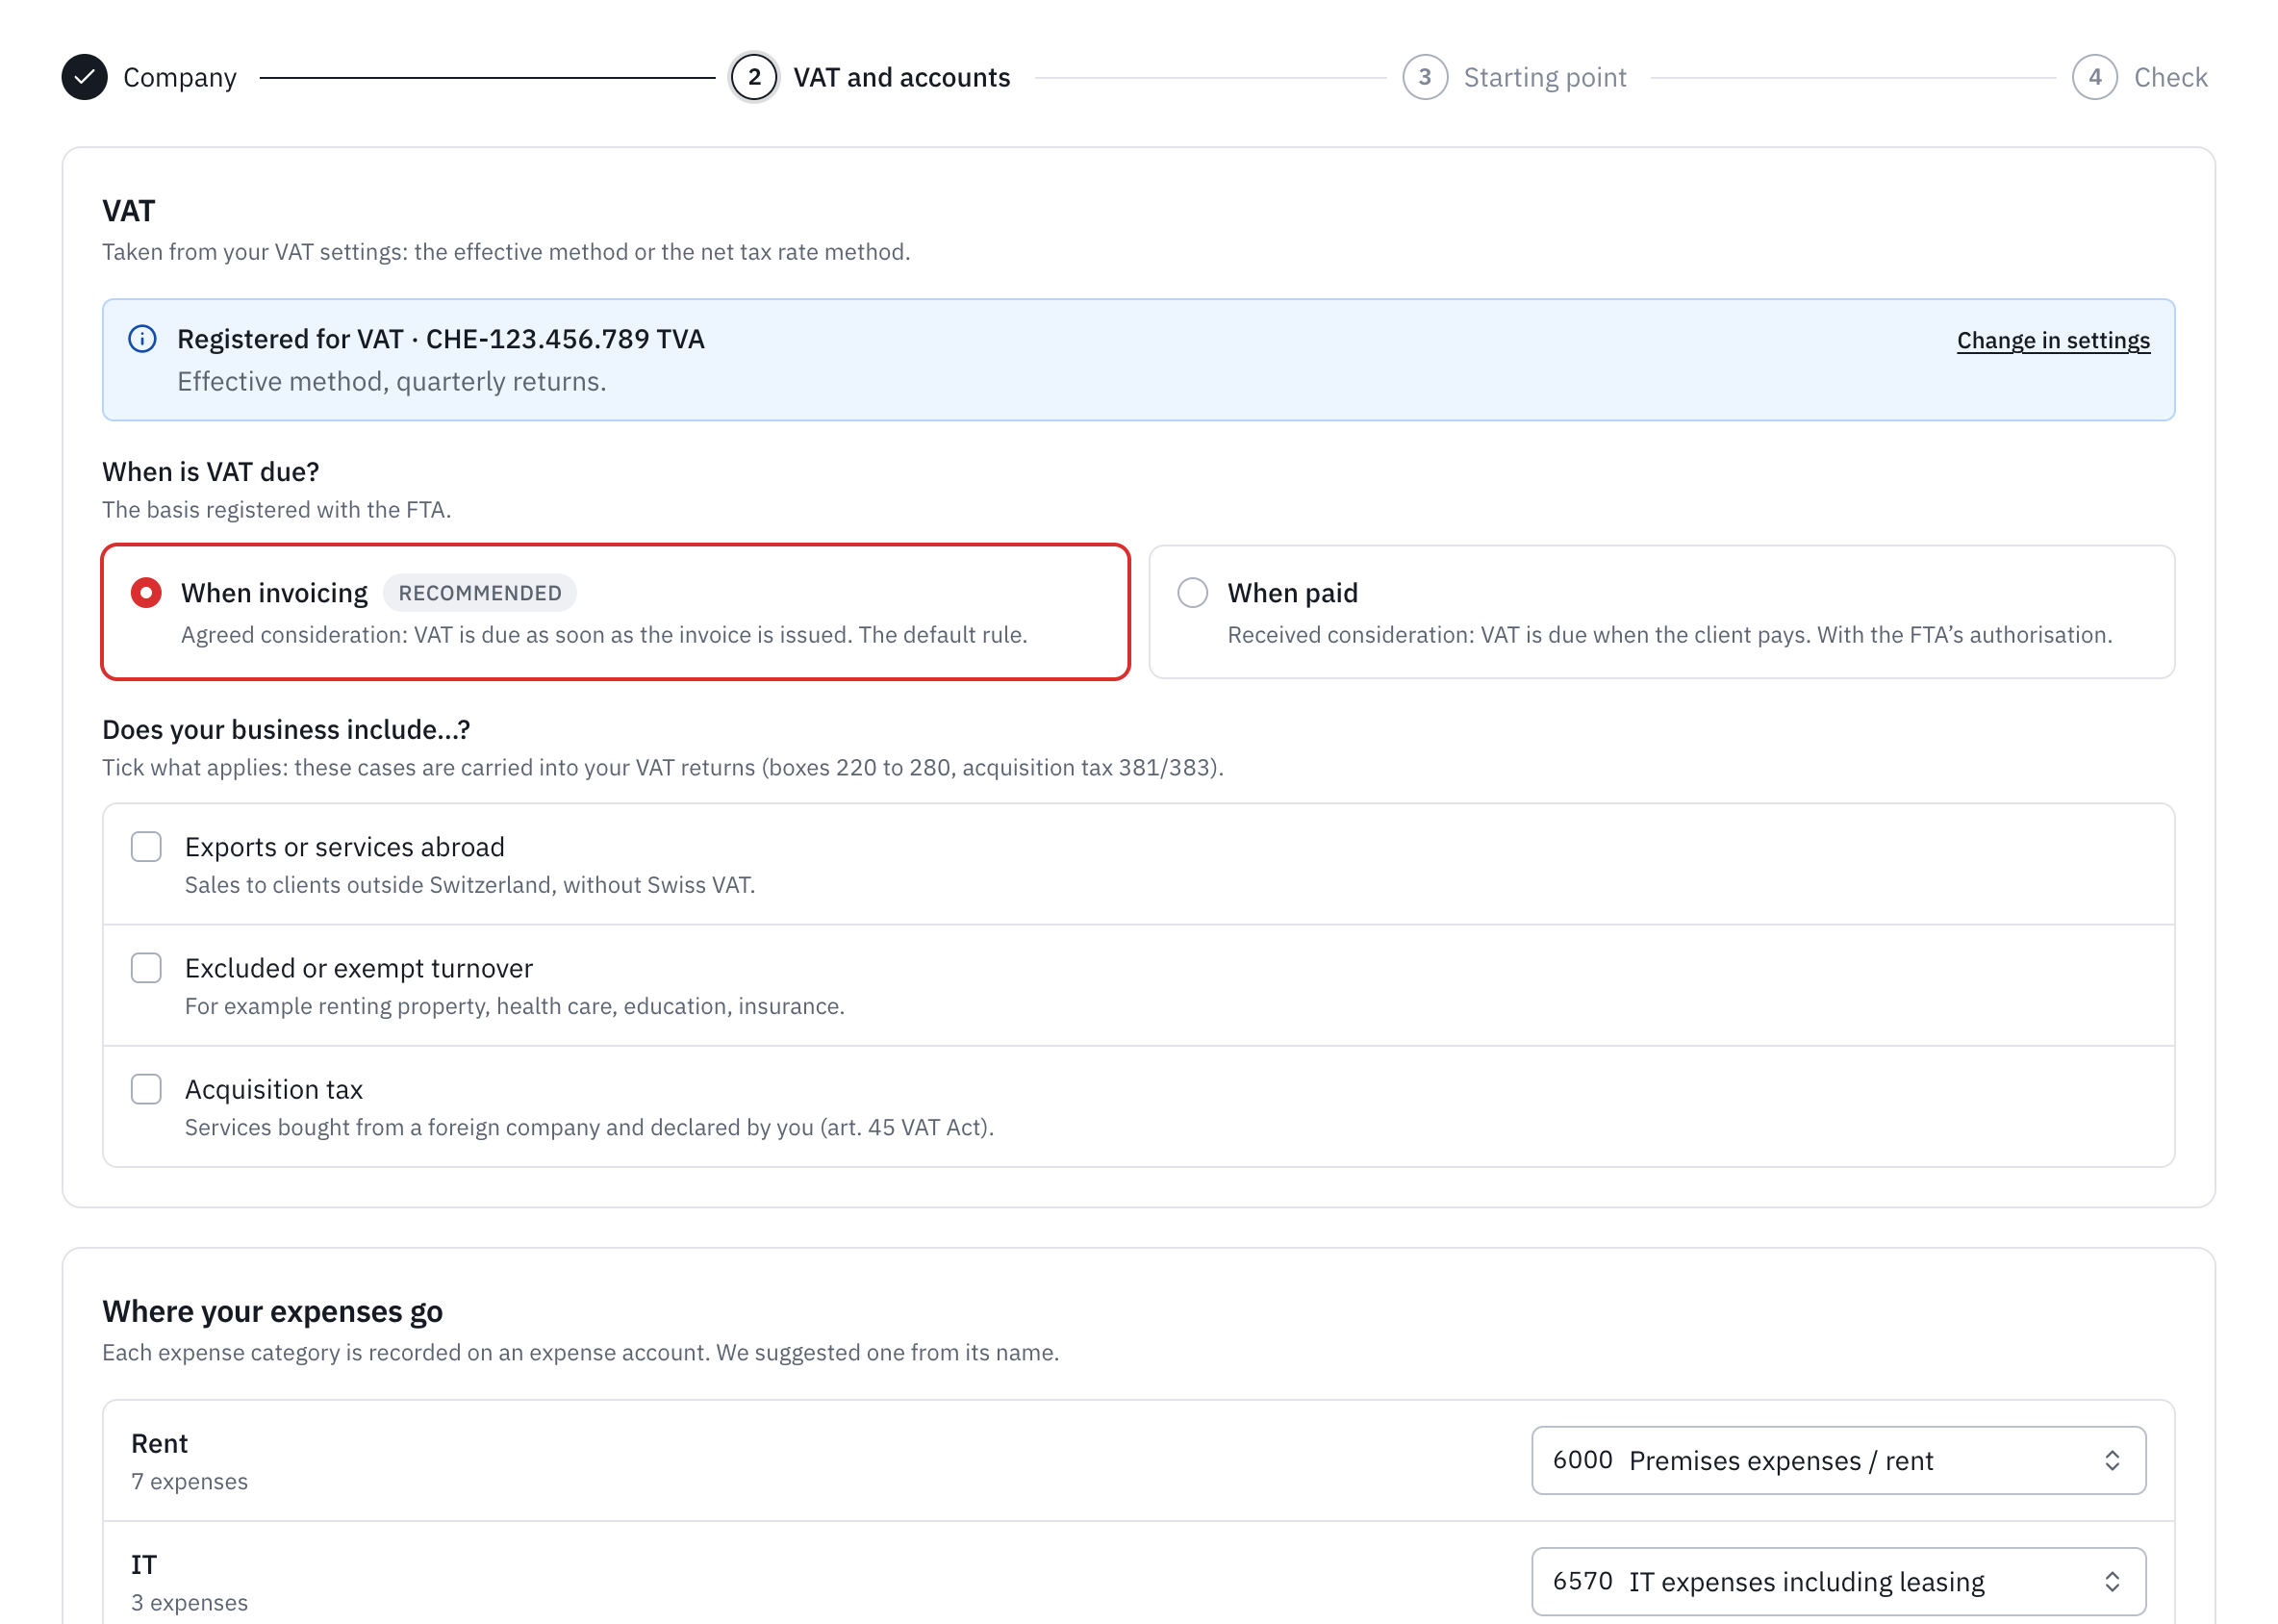The width and height of the screenshot is (2278, 1624).
Task: Open the IT expense account dropdown
Action: point(1838,1581)
